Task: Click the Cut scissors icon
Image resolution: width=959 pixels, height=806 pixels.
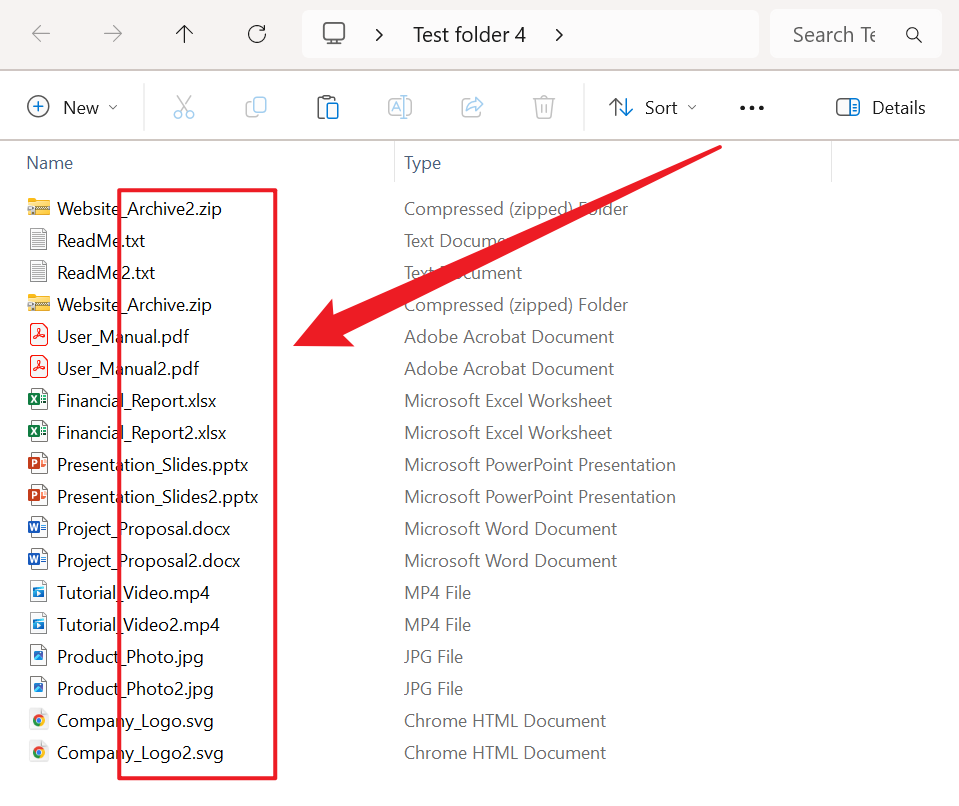Action: (x=184, y=108)
